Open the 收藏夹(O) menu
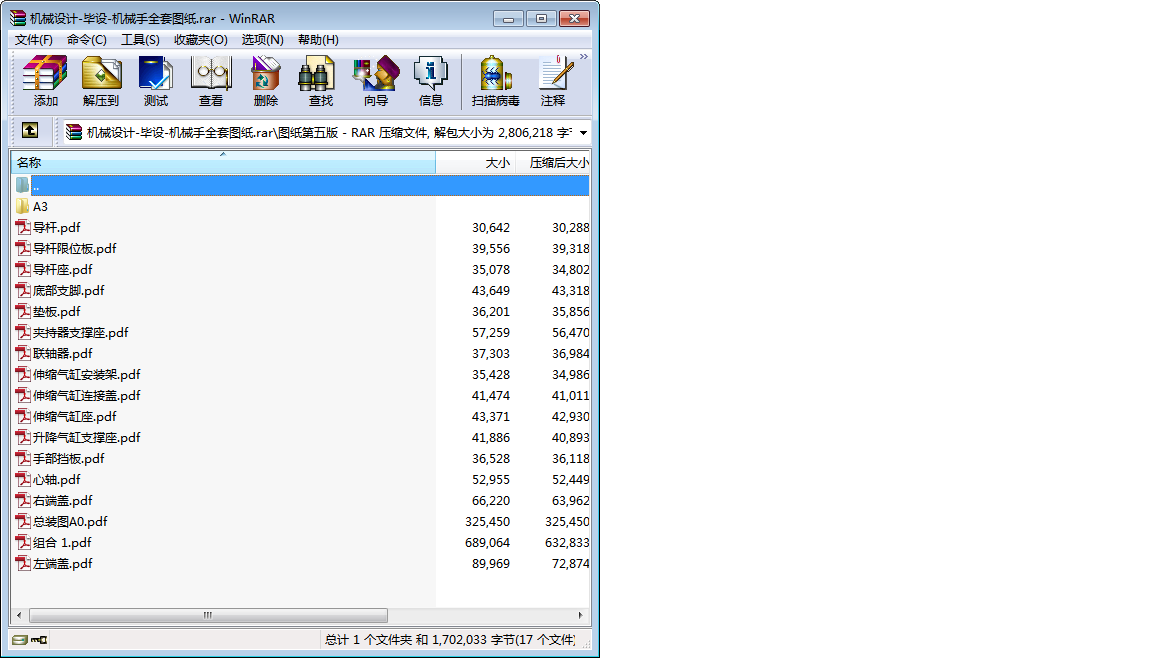Image resolution: width=1152 pixels, height=658 pixels. (x=201, y=40)
